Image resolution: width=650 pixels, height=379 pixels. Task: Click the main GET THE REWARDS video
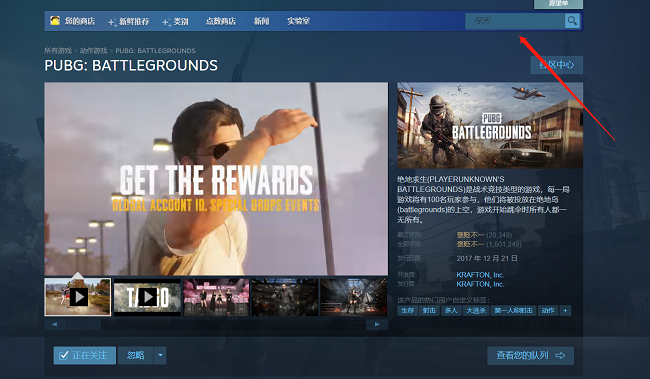coord(216,179)
